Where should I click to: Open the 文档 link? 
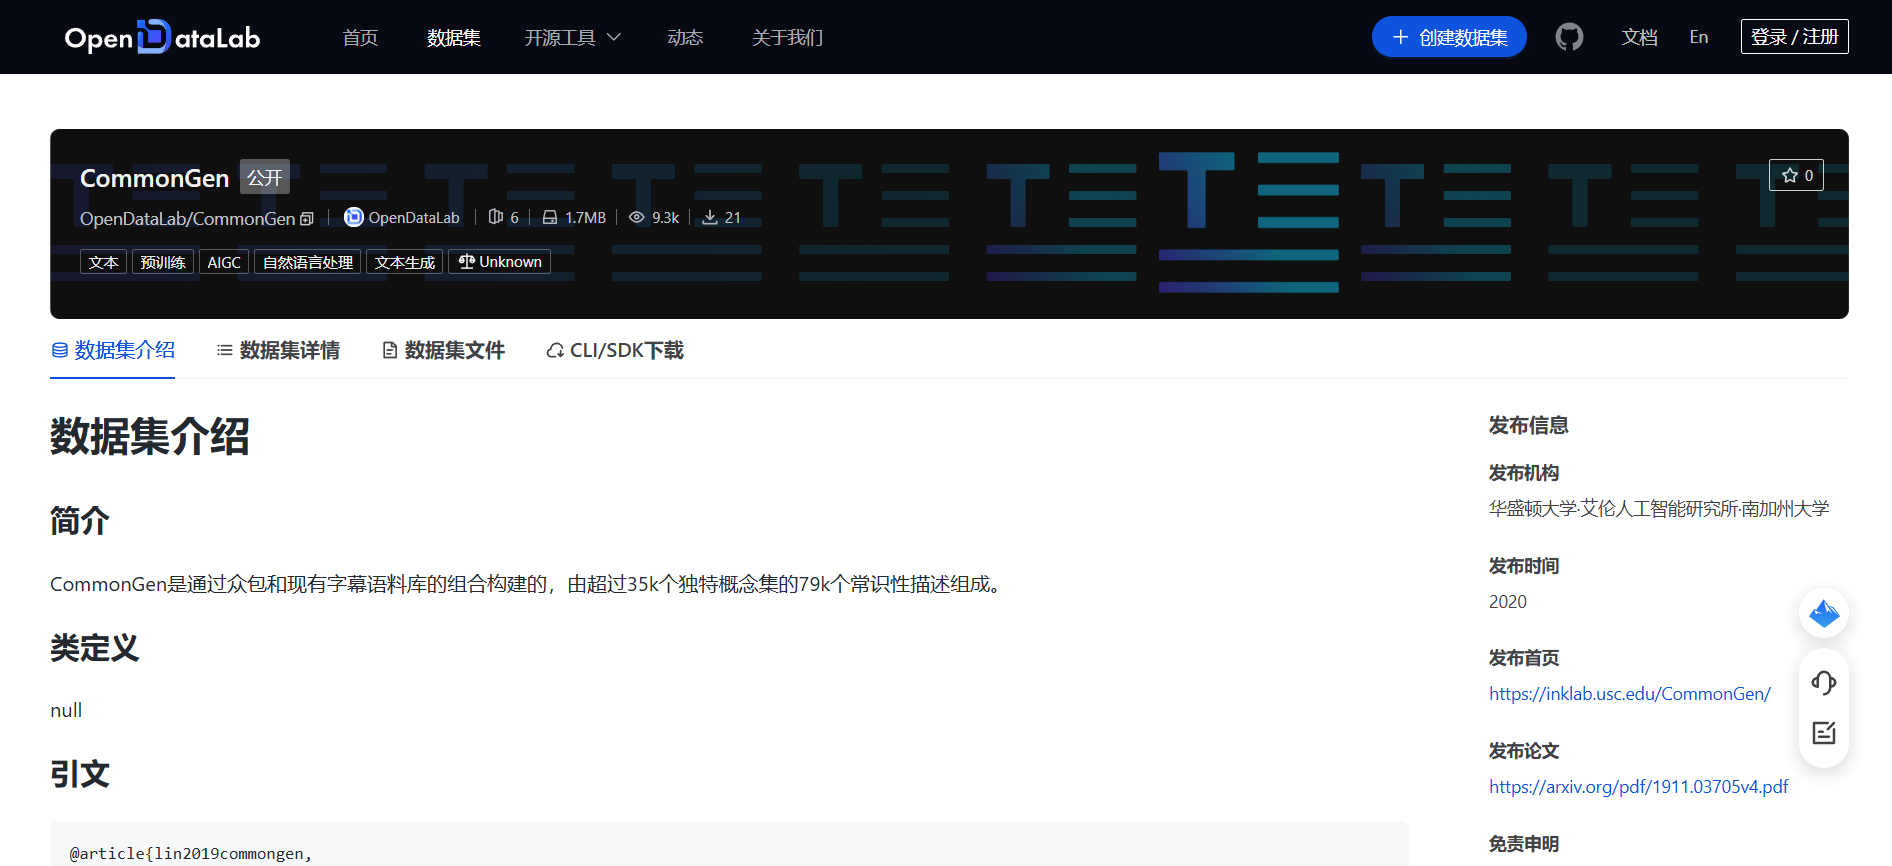(1639, 37)
